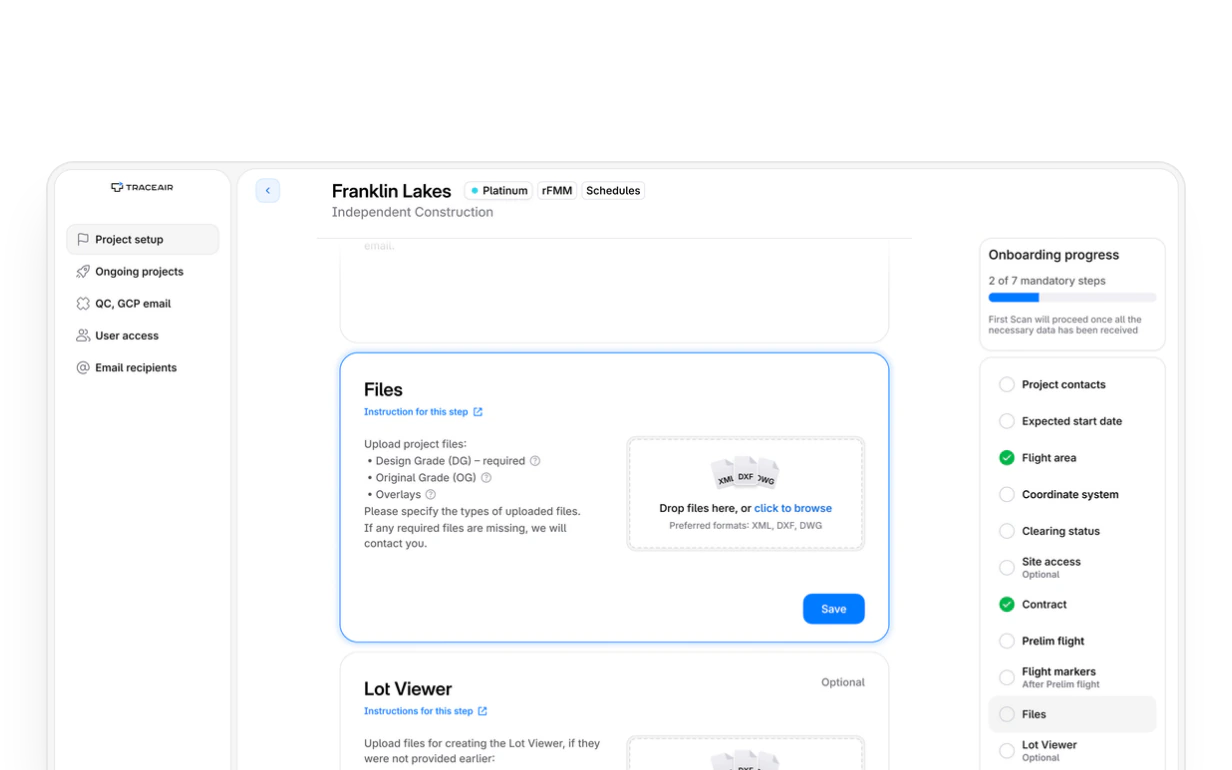Click the TraceAir logo

pos(142,187)
